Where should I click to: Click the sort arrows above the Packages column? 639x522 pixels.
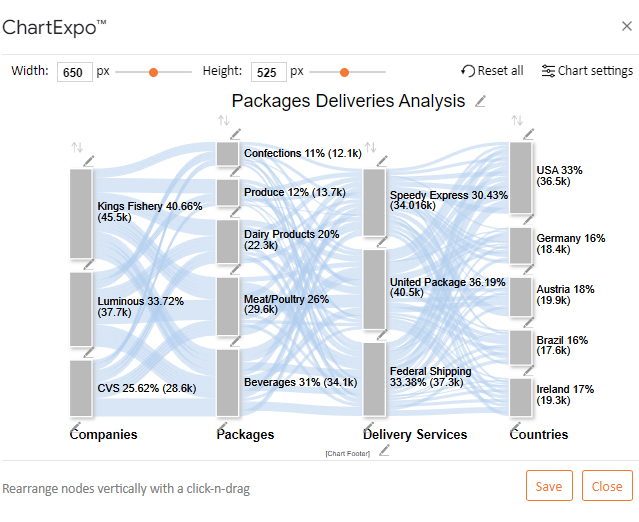pos(224,120)
